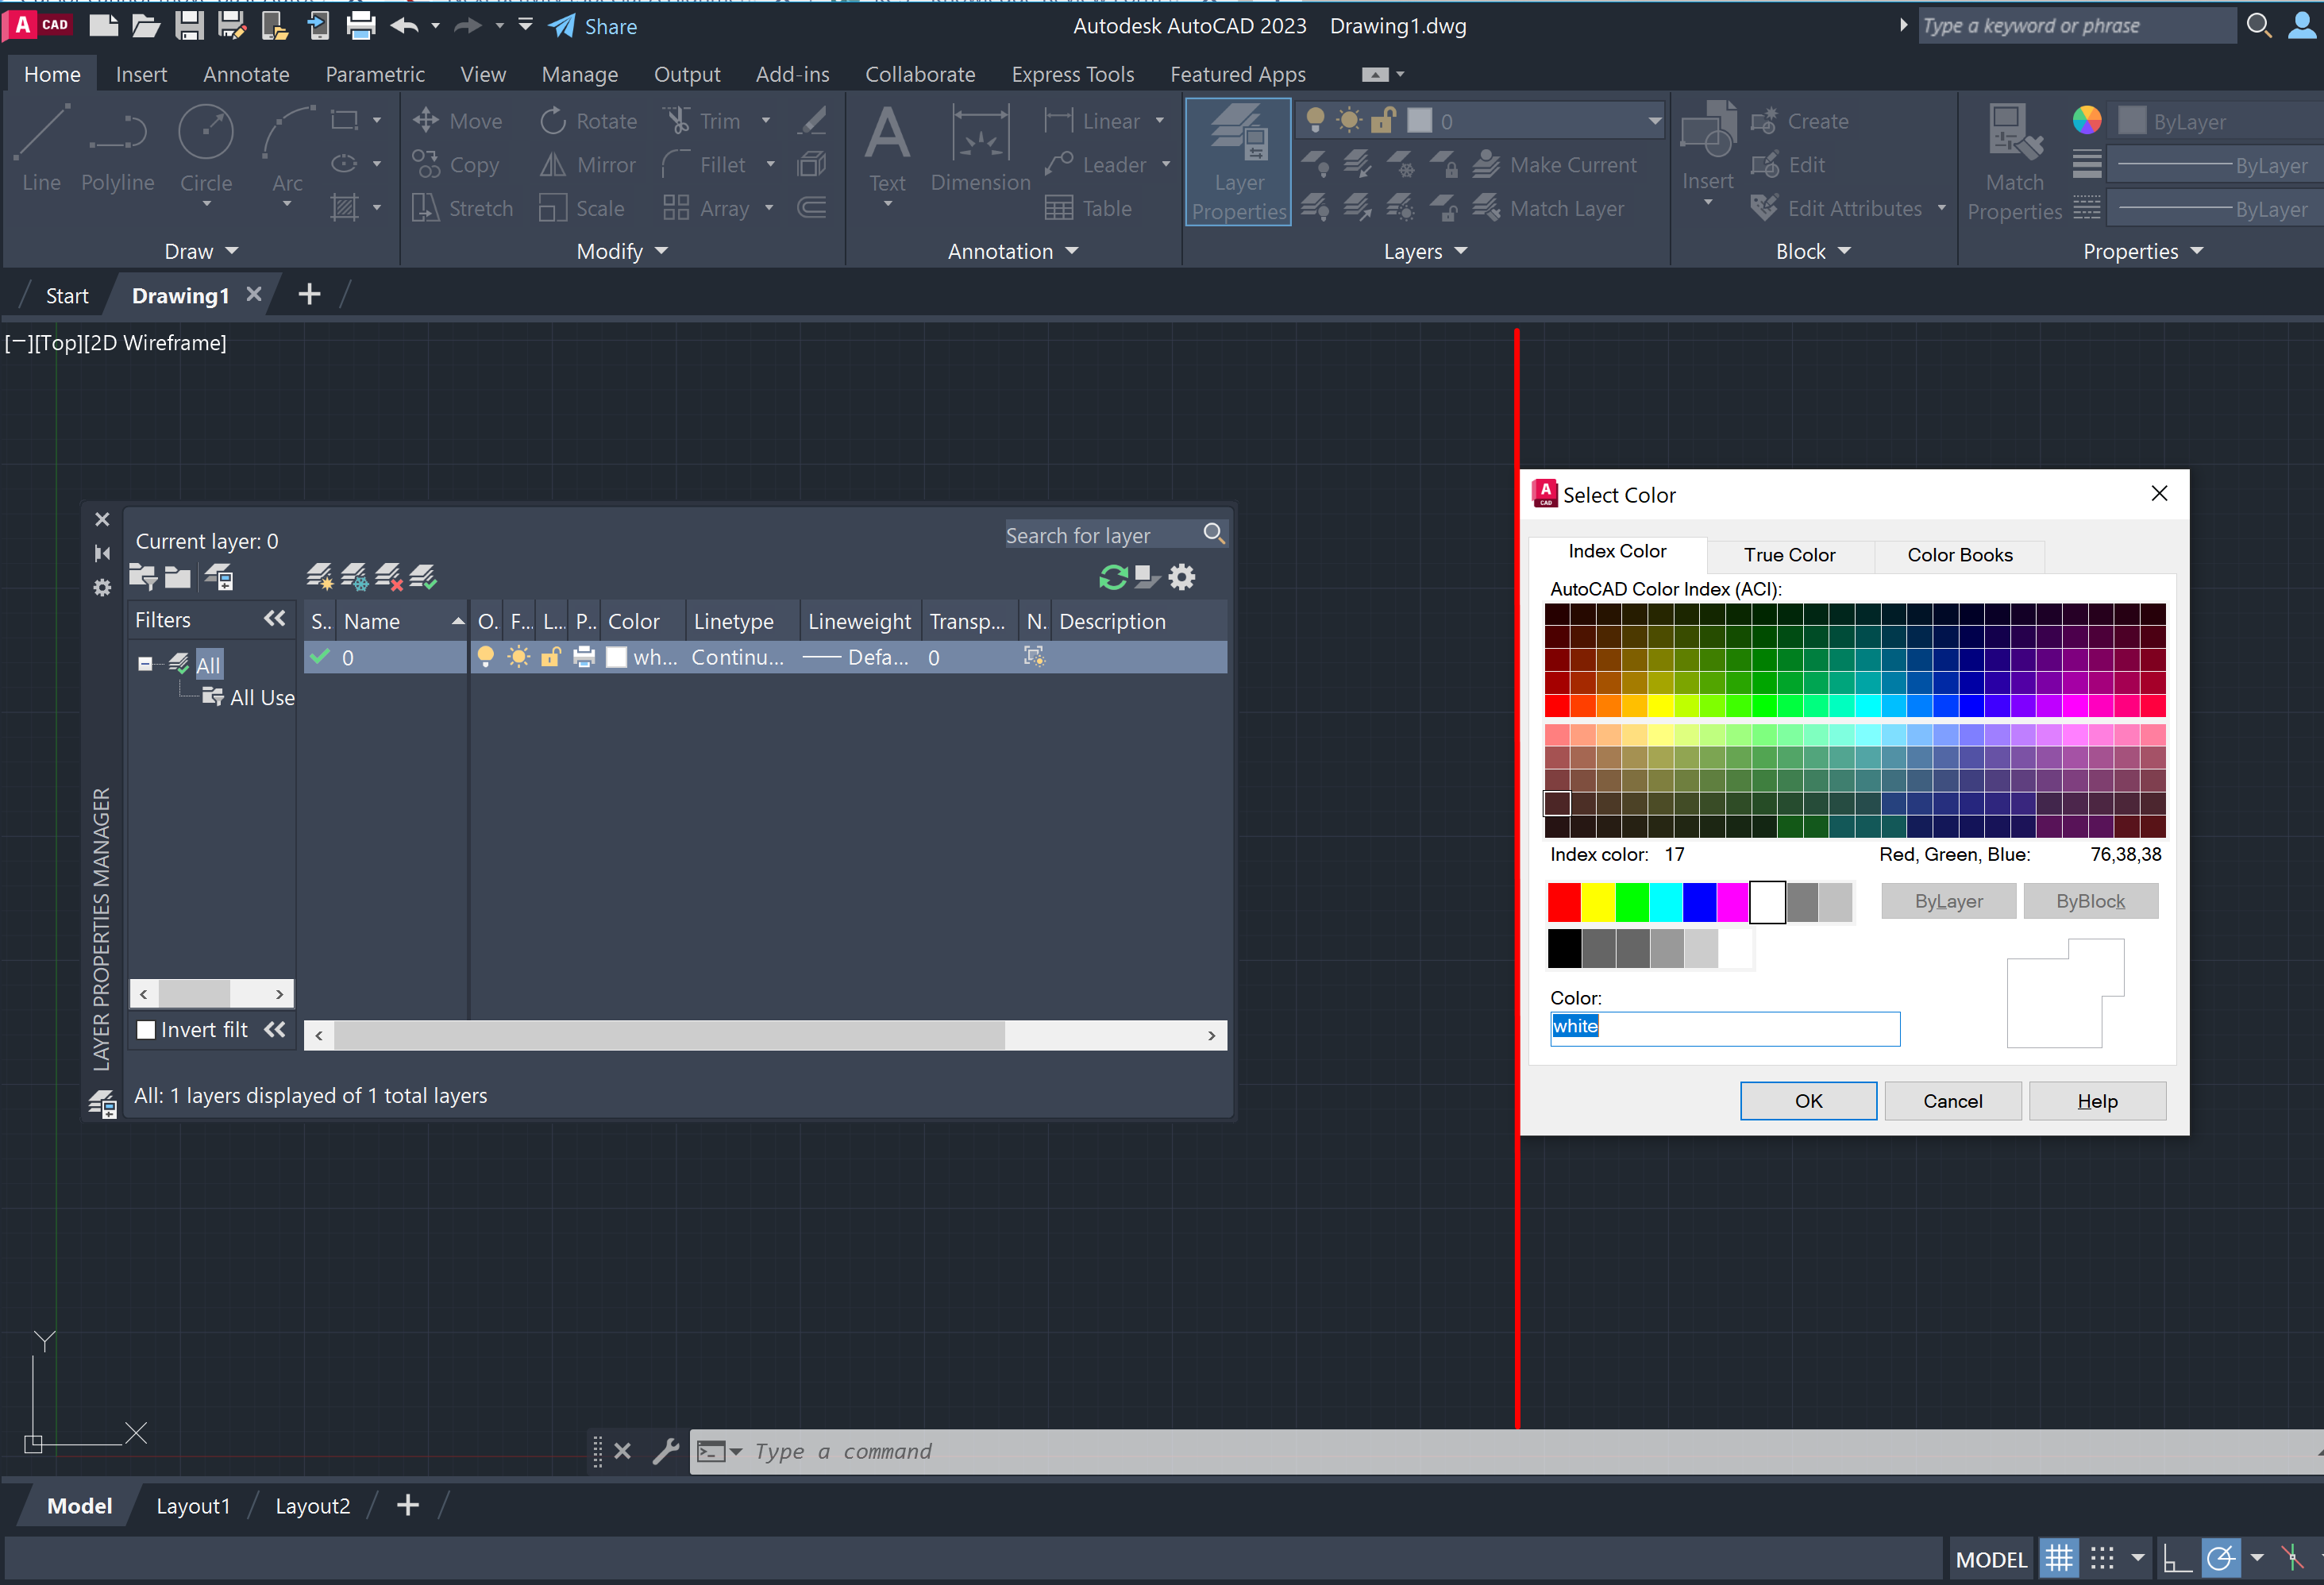Expand the Circle tool dropdown

206,205
